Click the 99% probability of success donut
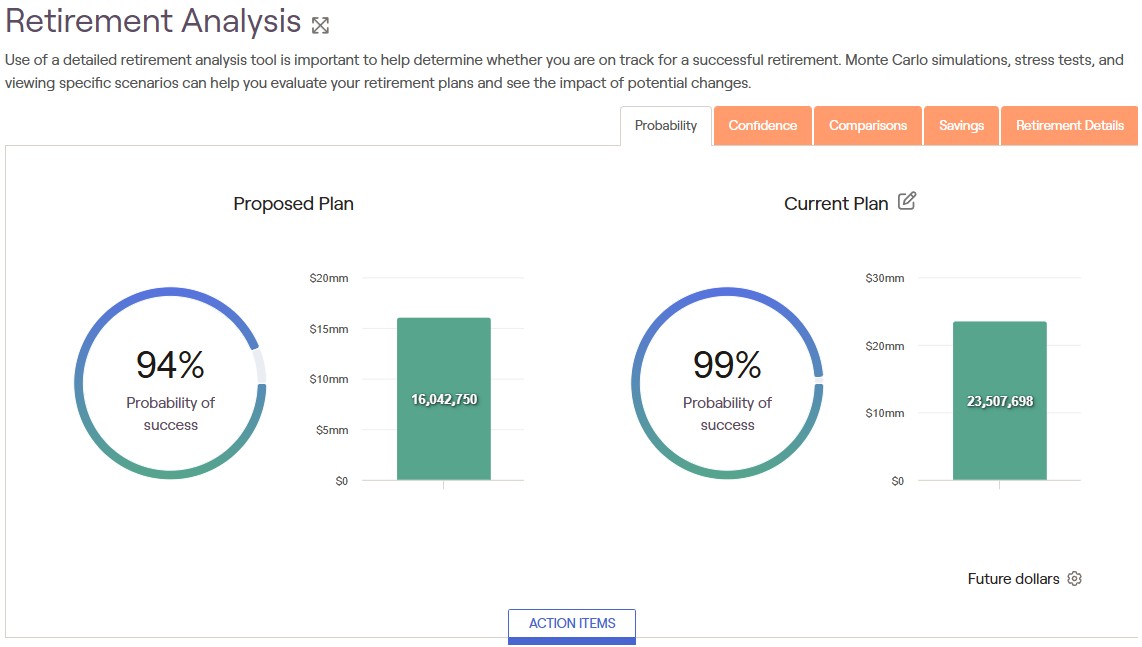 (727, 383)
